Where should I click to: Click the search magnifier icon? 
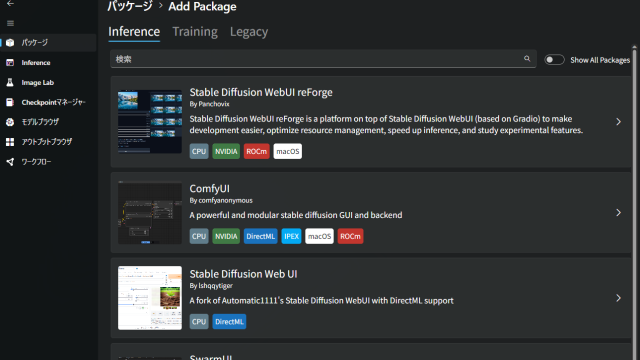coord(527,59)
